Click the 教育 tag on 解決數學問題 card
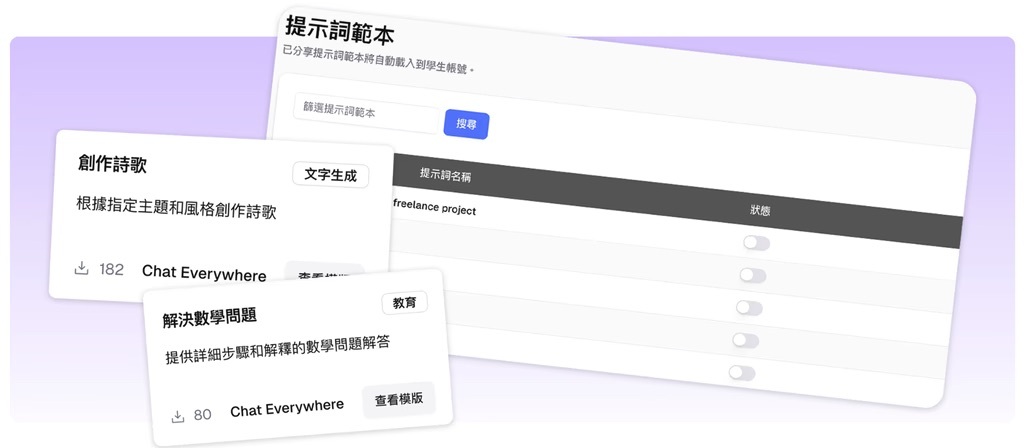Viewport: 1024px width, 448px height. 404,303
